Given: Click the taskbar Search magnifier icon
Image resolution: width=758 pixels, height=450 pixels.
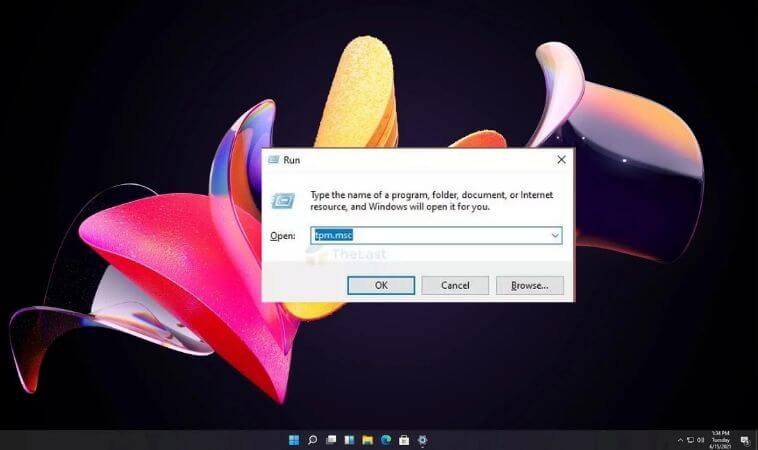Looking at the screenshot, I should tap(313, 440).
